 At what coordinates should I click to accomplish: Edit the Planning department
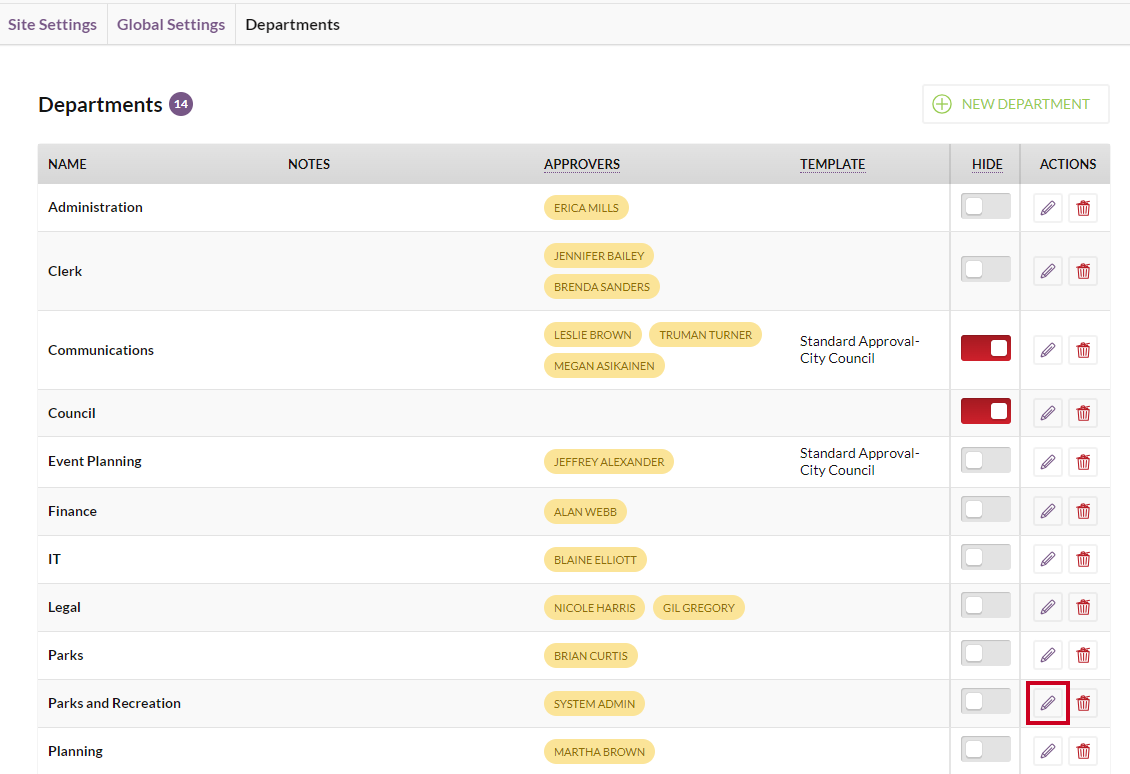click(1048, 752)
